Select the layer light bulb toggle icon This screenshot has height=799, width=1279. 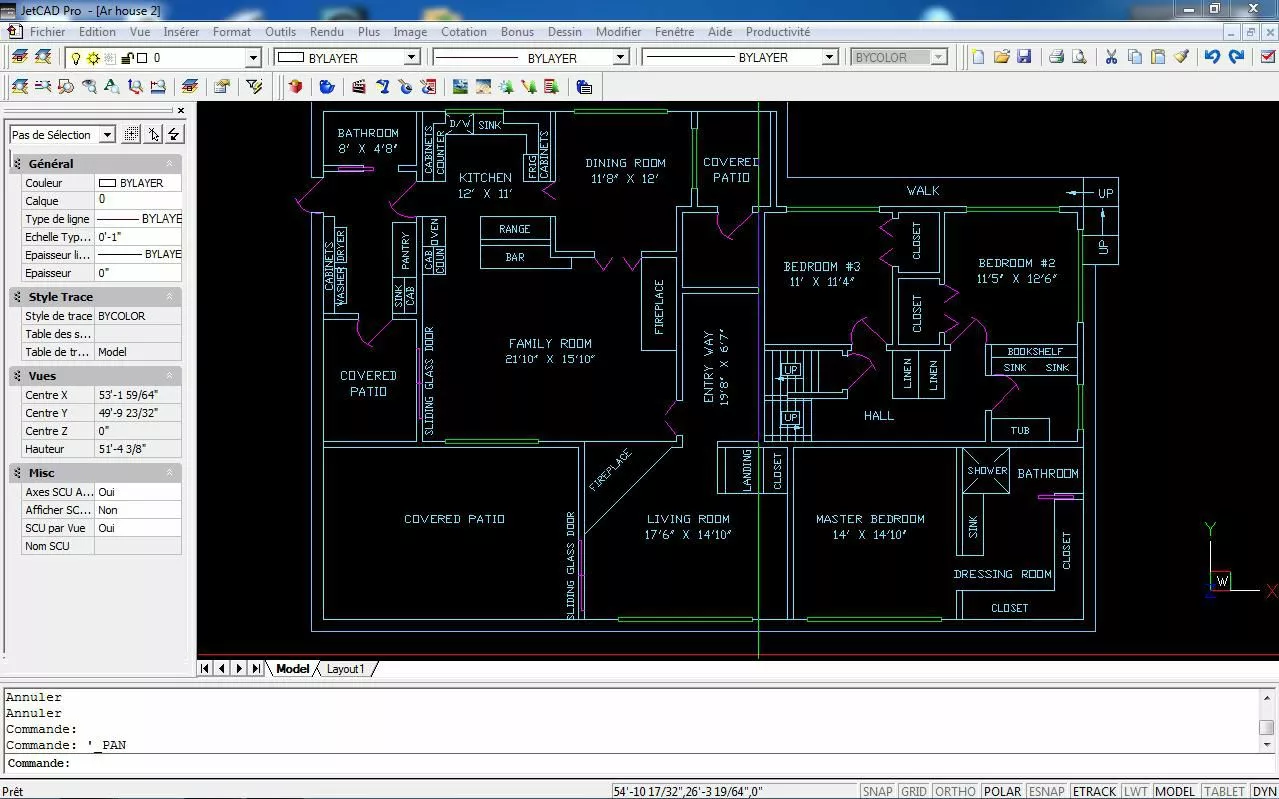tap(75, 58)
